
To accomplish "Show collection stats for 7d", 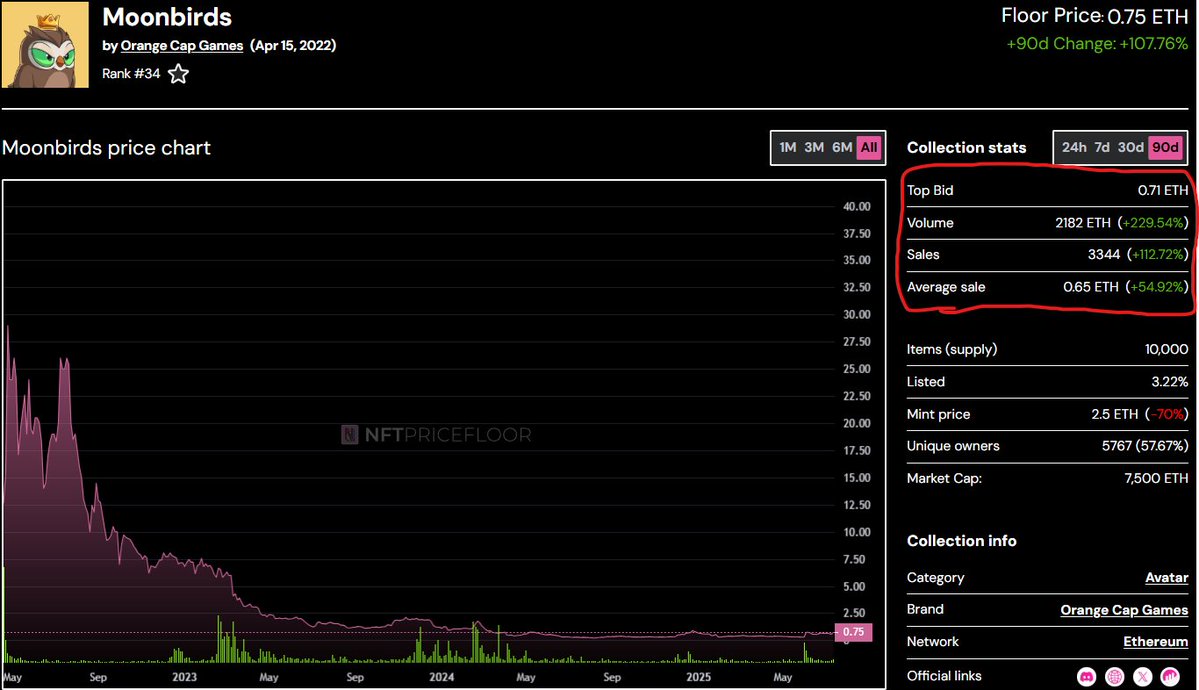I will (1102, 148).
